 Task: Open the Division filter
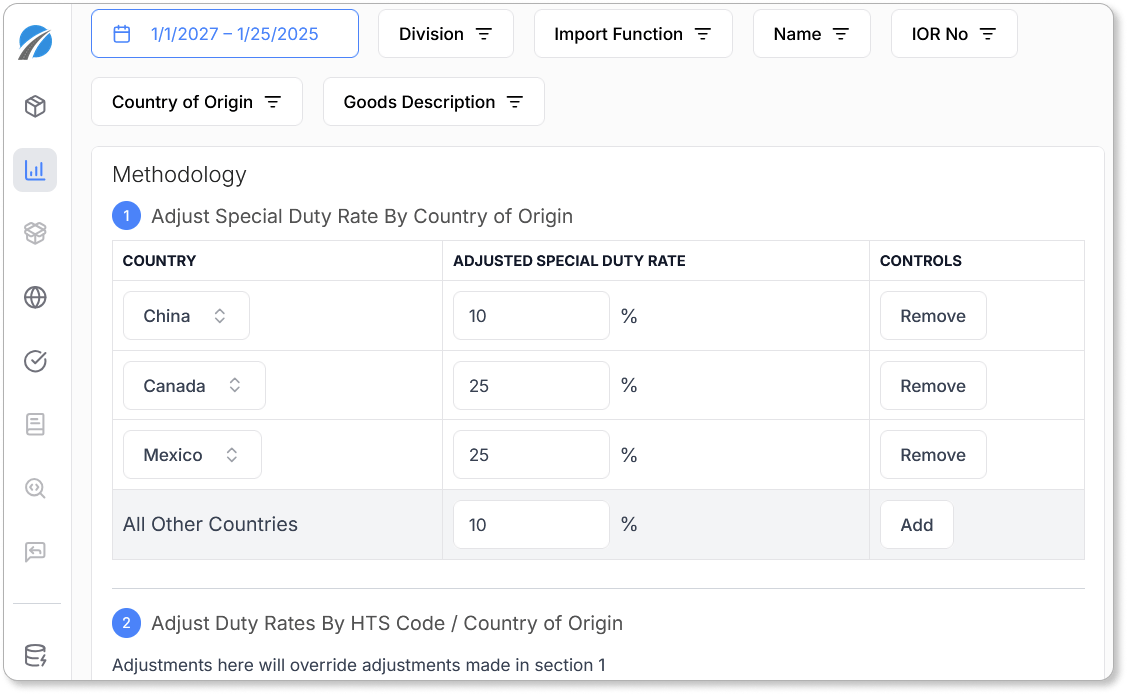(x=446, y=34)
